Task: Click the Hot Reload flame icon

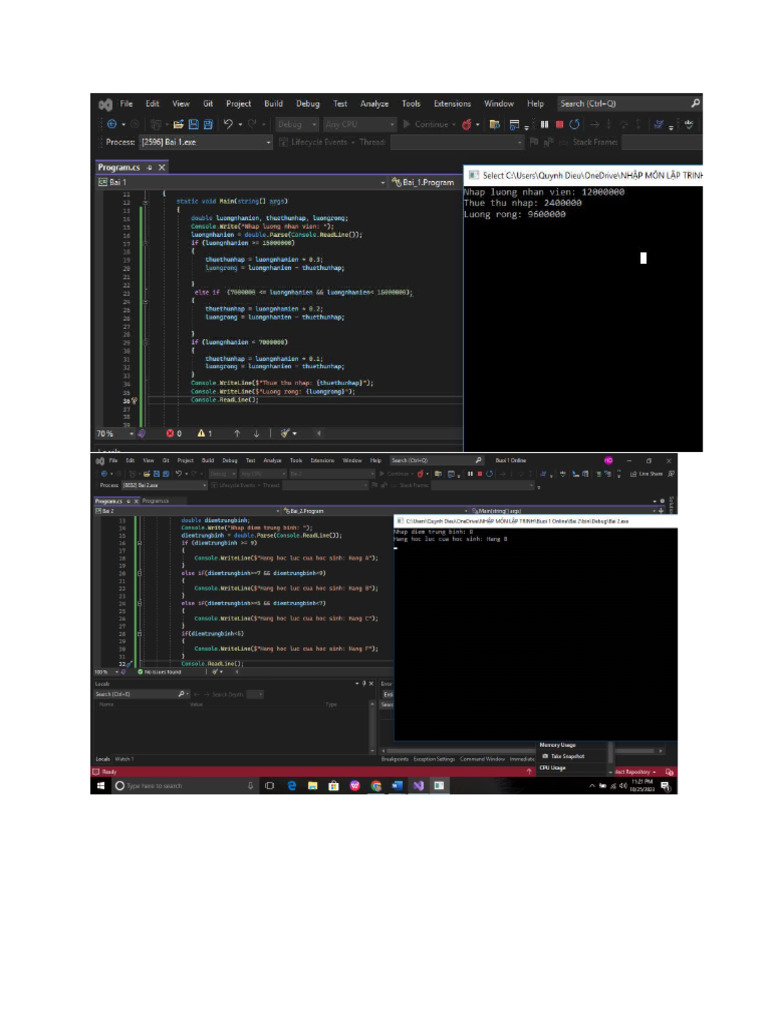Action: (x=467, y=125)
